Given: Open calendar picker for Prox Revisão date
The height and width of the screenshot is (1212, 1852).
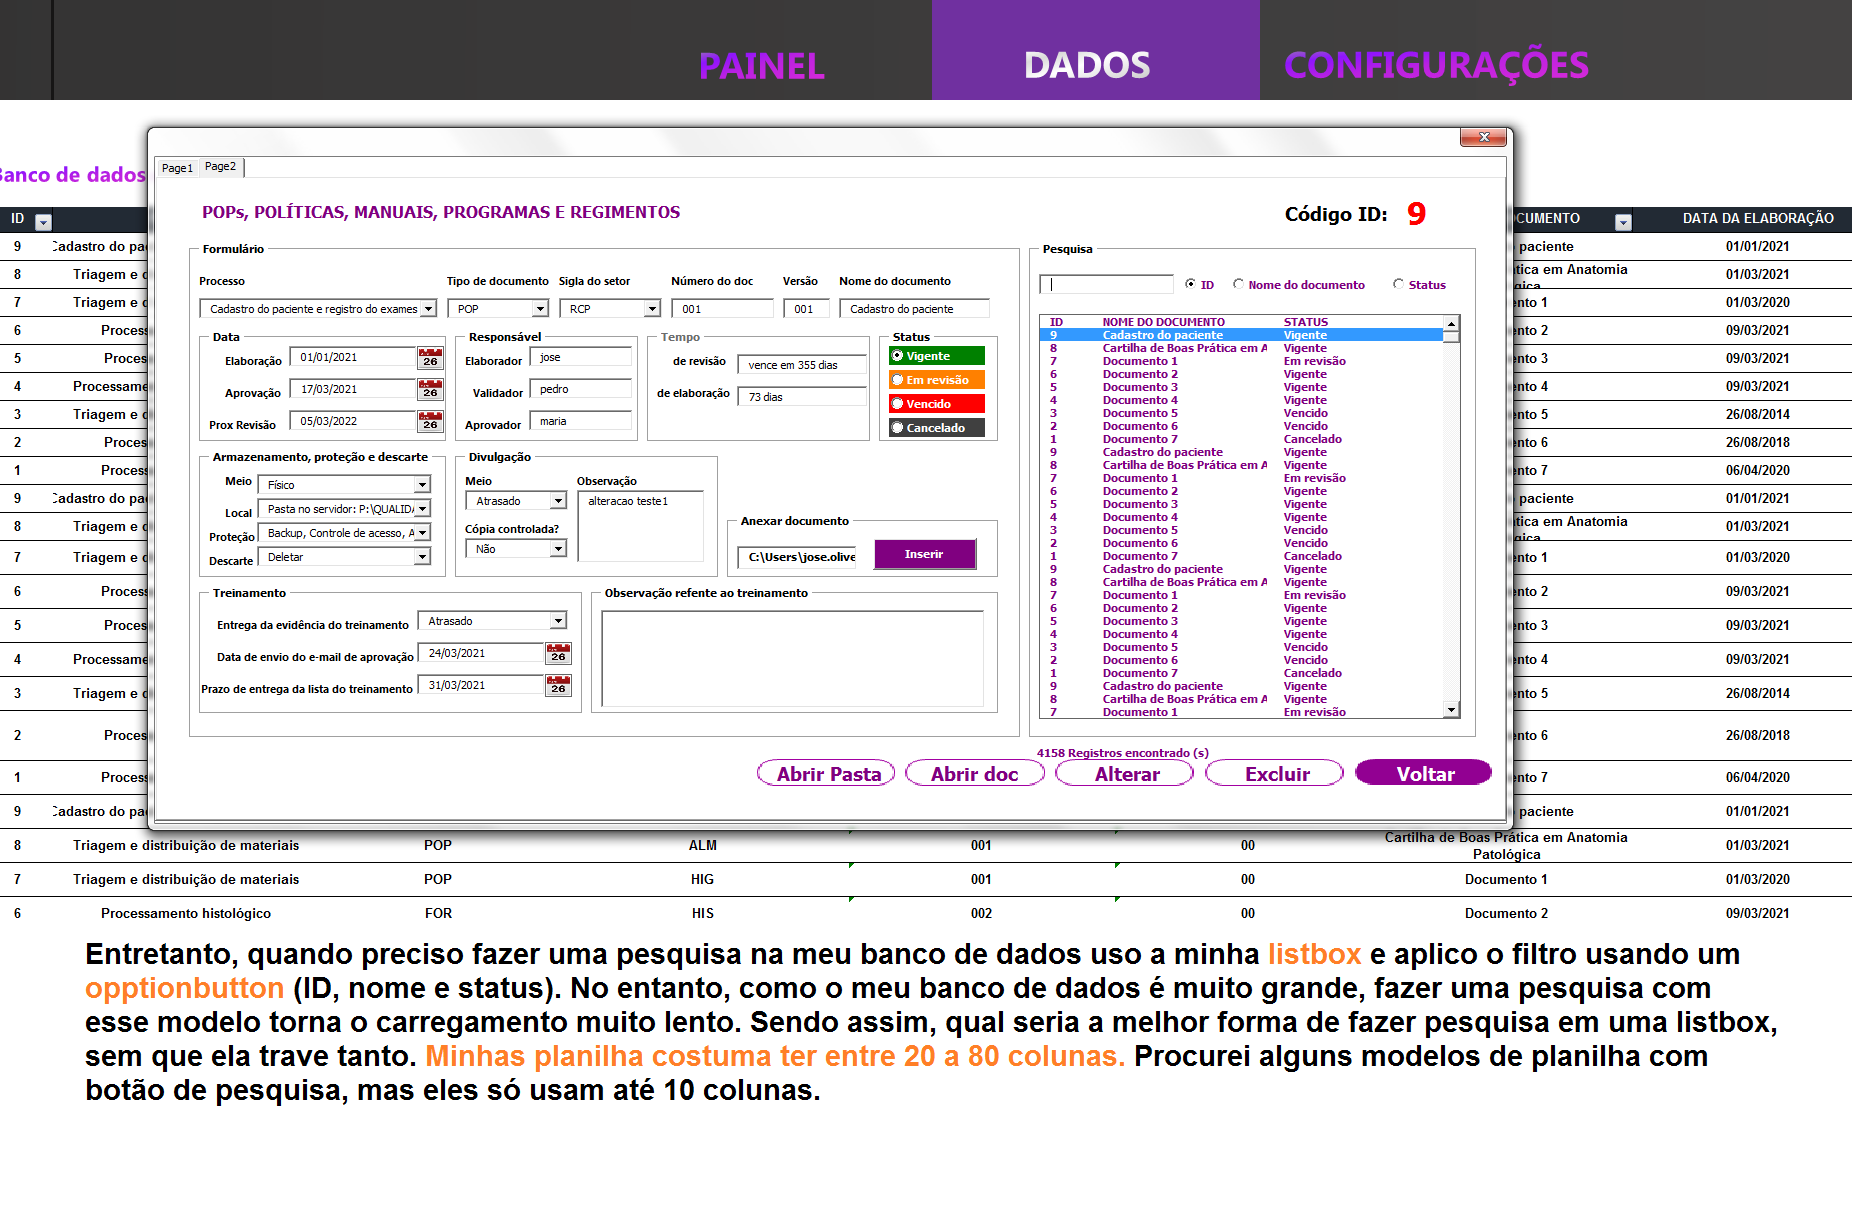Looking at the screenshot, I should point(431,422).
